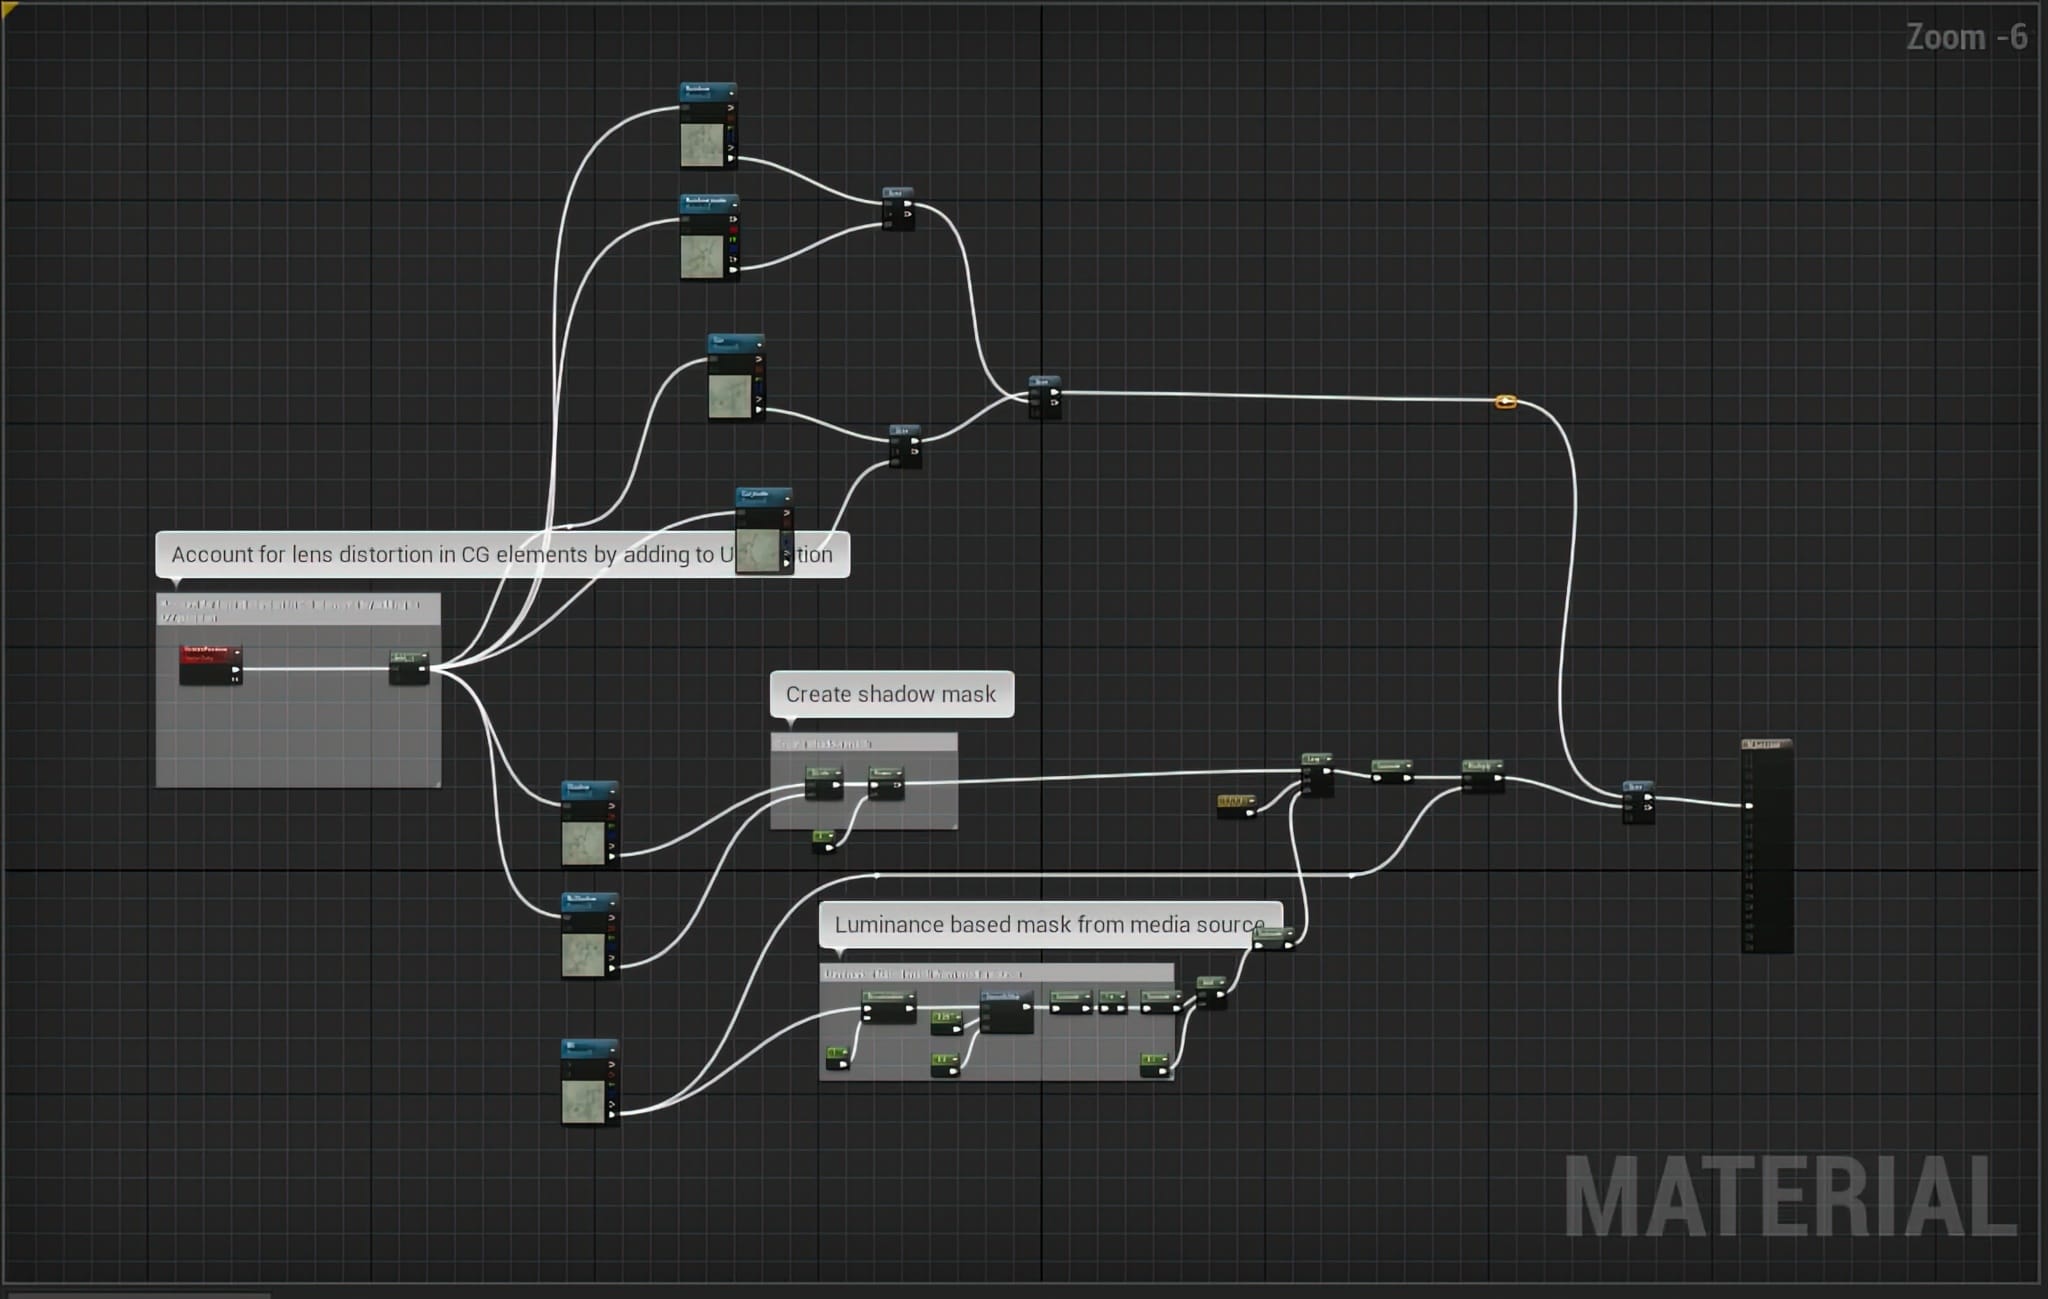
Task: Collapse the lens distortion texture node via its header arrow
Action: (789, 497)
